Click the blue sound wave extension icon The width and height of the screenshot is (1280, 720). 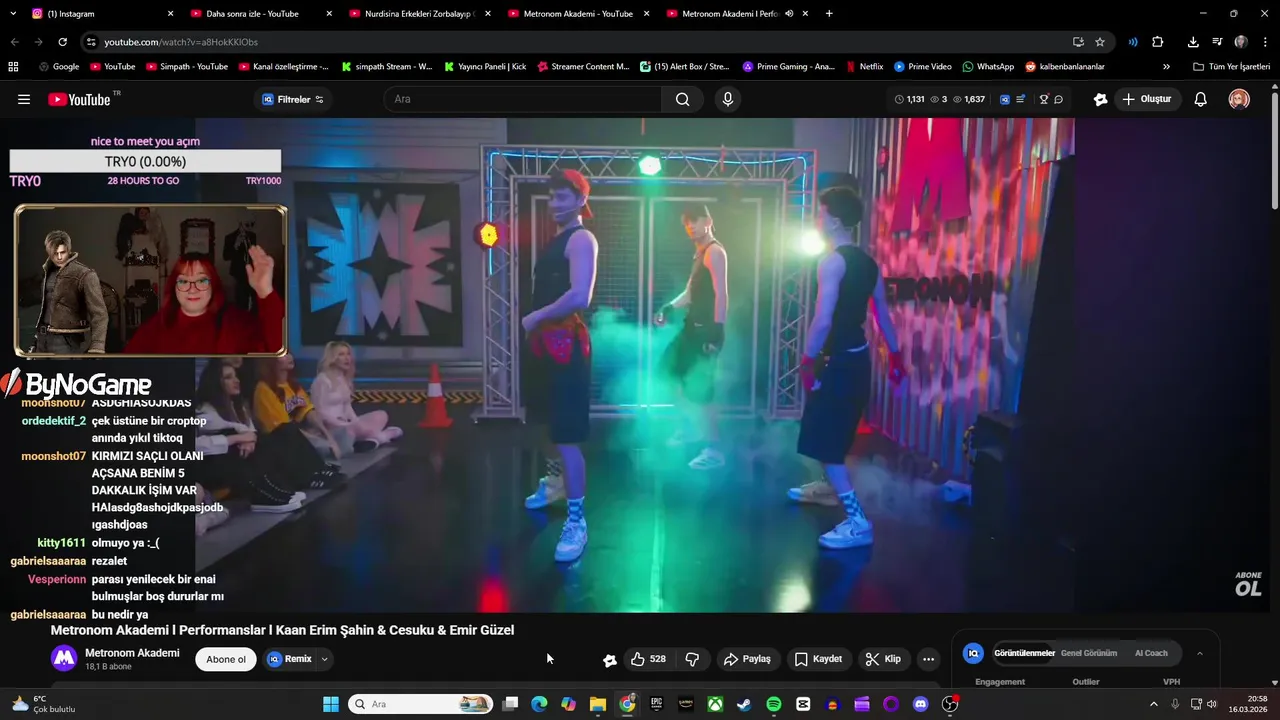(1133, 42)
